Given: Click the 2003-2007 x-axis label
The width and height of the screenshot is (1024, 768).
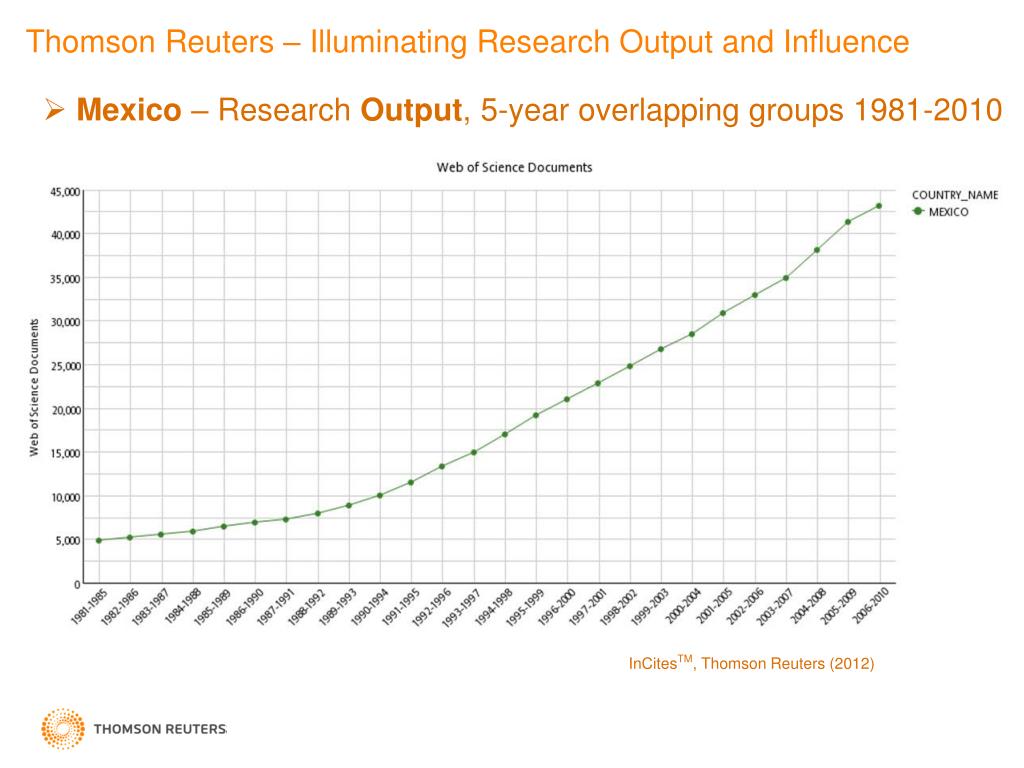Looking at the screenshot, I should pyautogui.click(x=775, y=607).
